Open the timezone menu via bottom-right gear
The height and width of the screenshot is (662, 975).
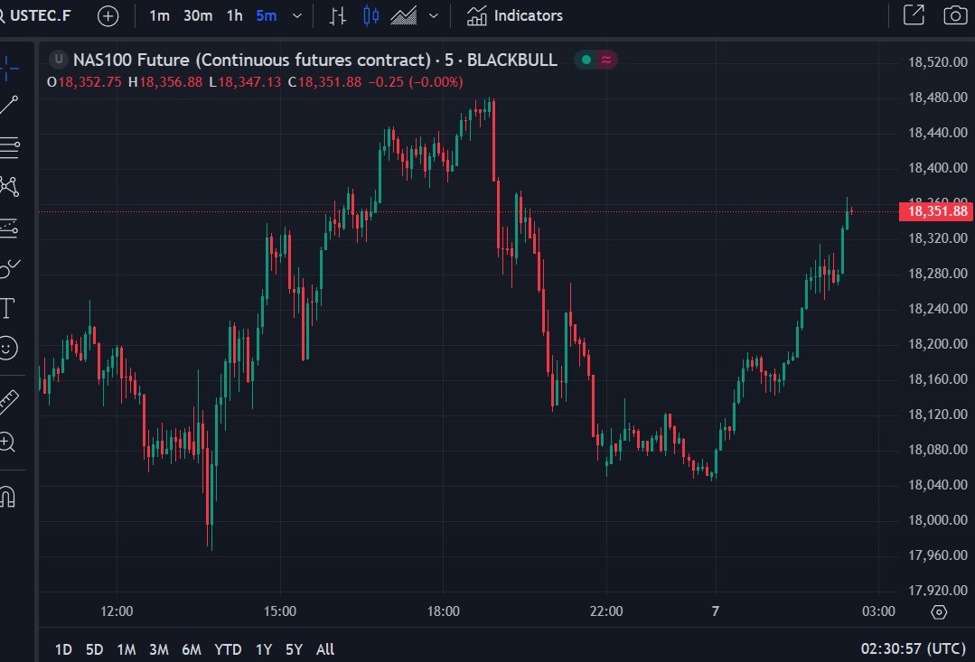pyautogui.click(x=938, y=611)
